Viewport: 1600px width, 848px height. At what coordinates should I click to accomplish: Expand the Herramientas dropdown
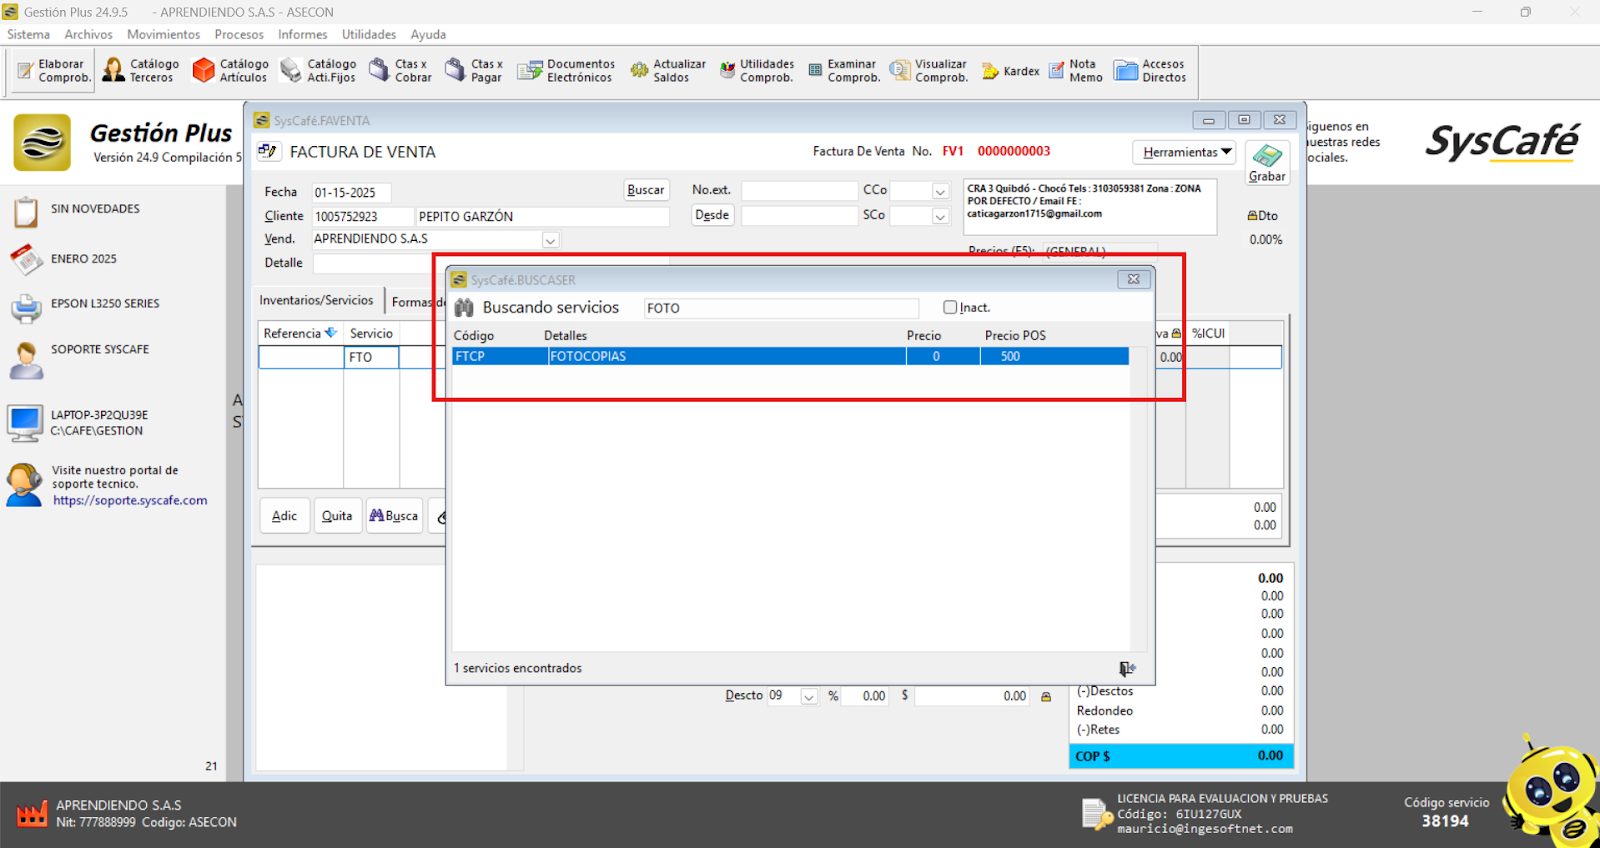pos(1185,152)
